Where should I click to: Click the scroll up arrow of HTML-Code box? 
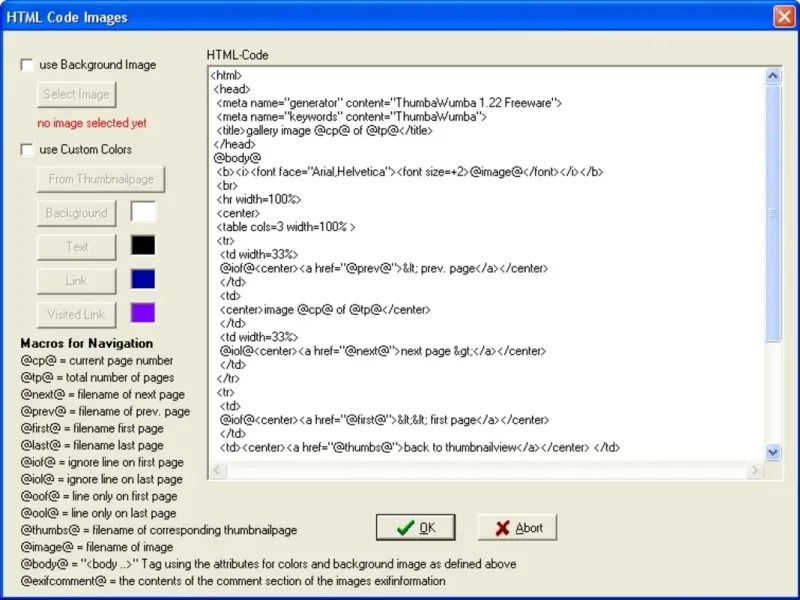point(773,77)
